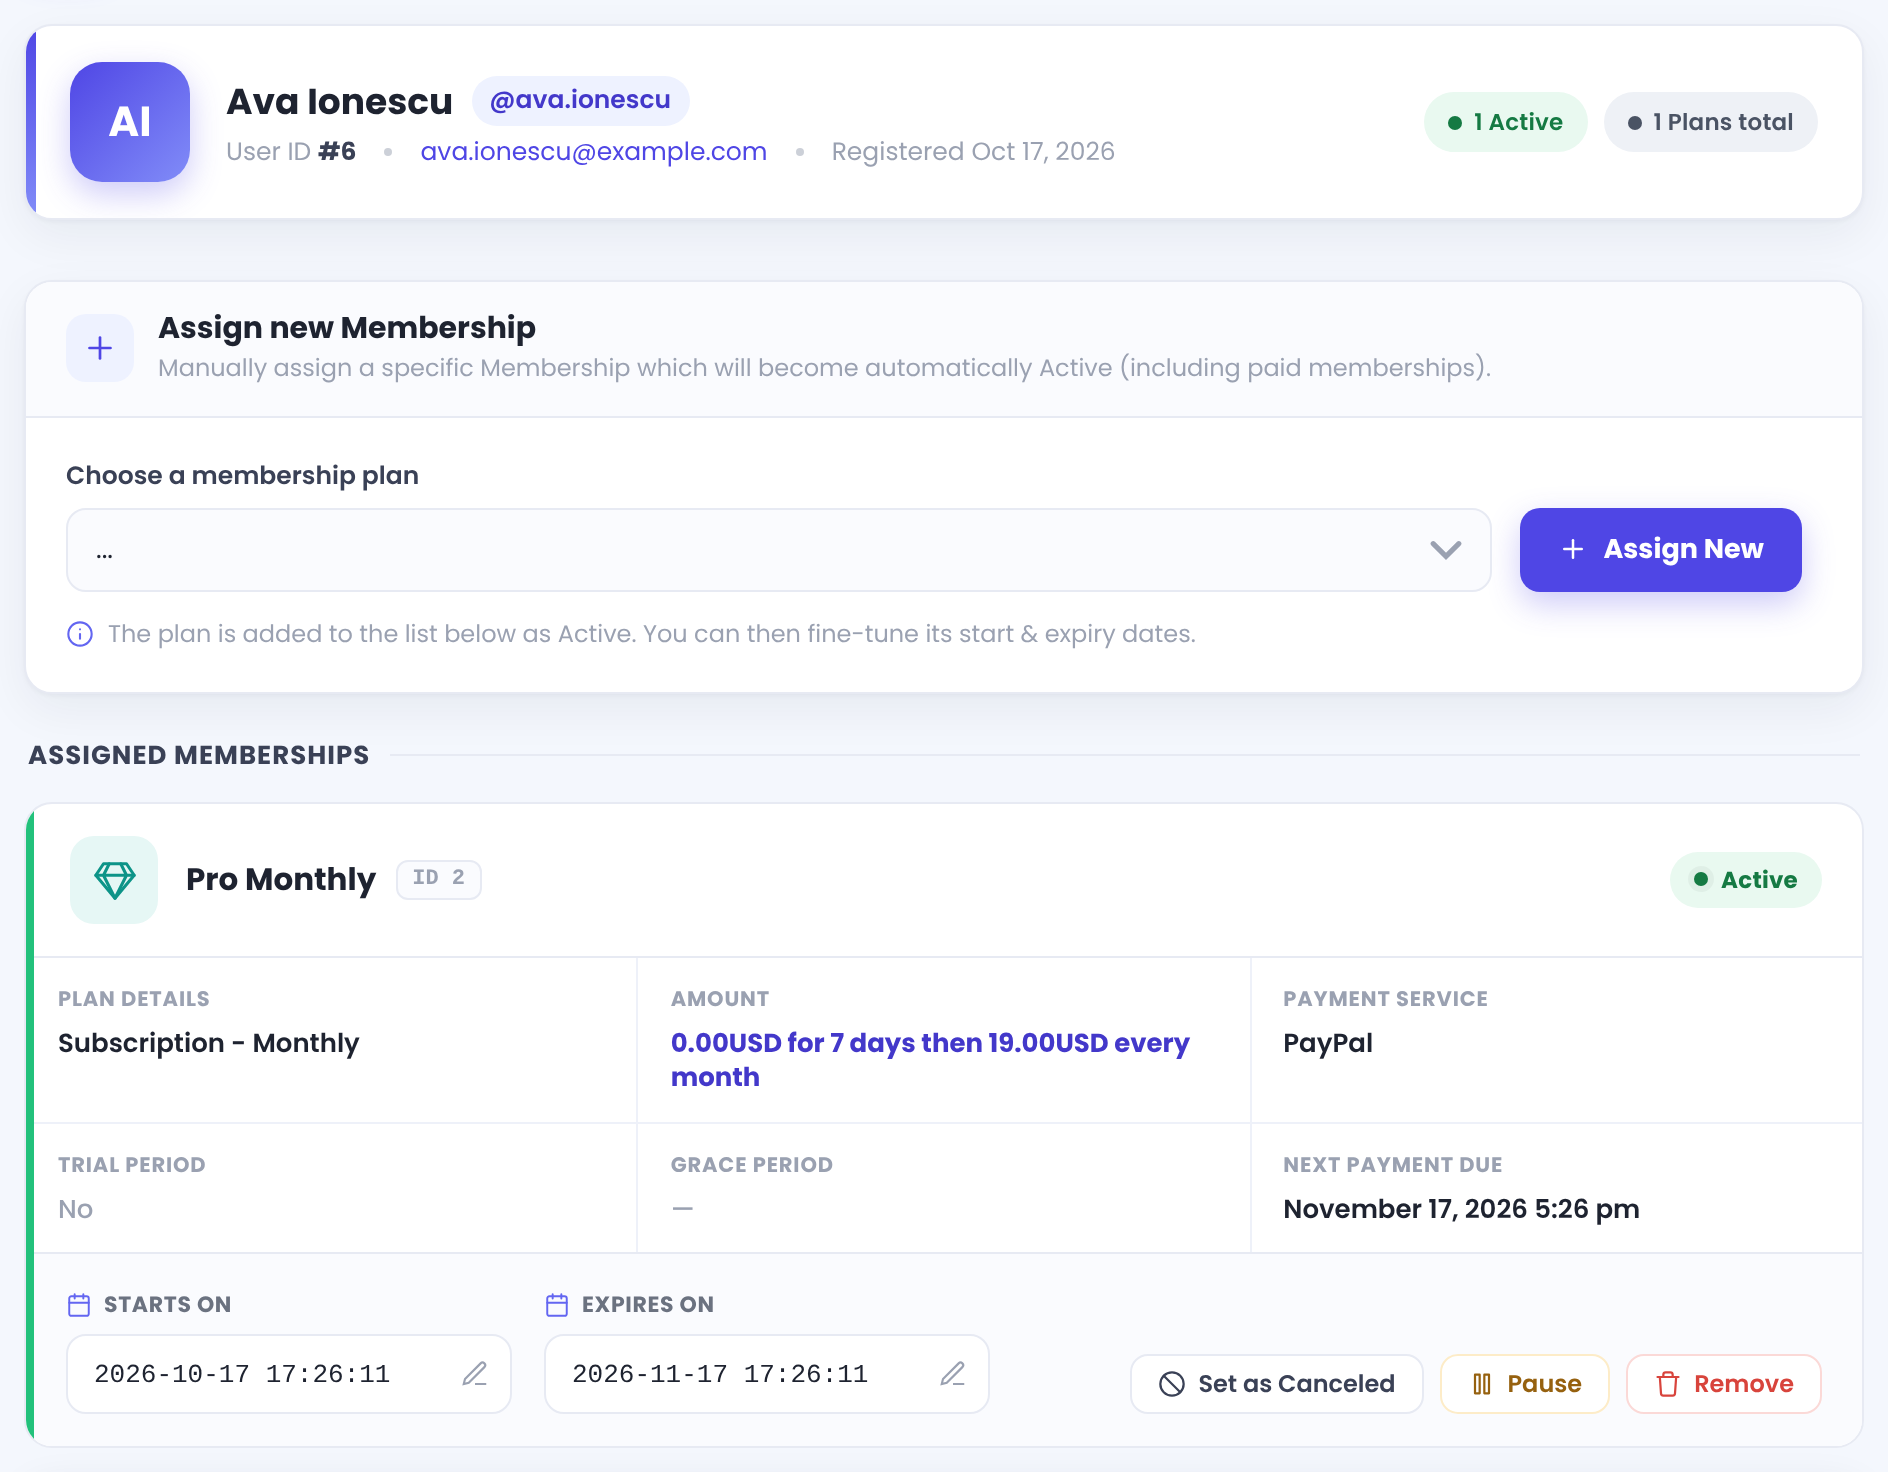
Task: Click next payment due November 17, 2026
Action: tap(1461, 1209)
